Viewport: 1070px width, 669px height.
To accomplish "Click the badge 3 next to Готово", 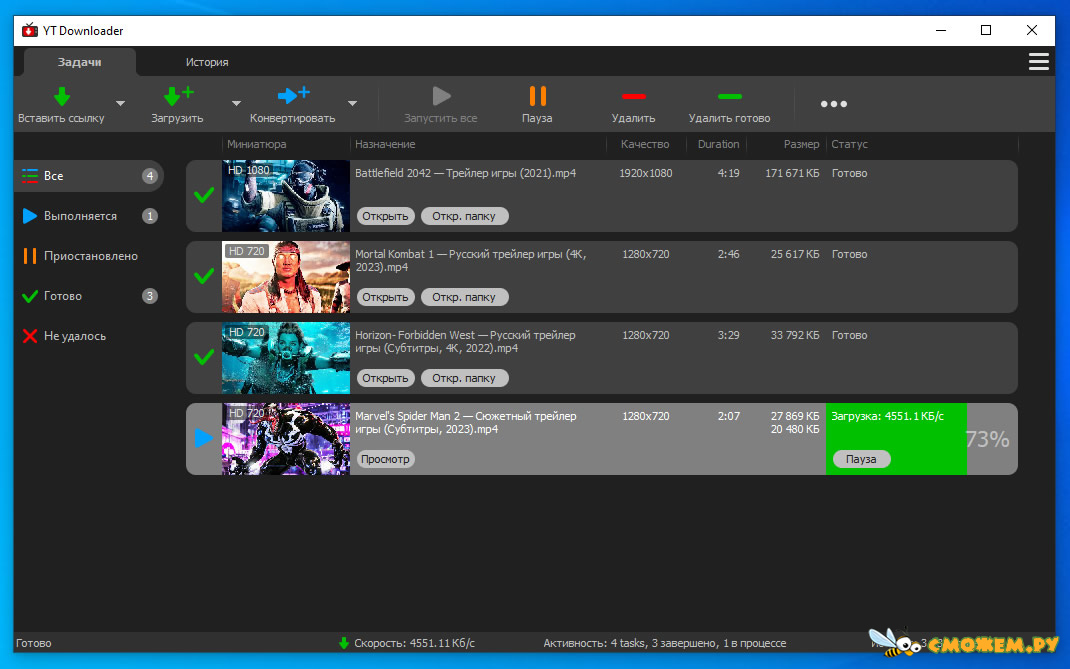I will (x=149, y=296).
